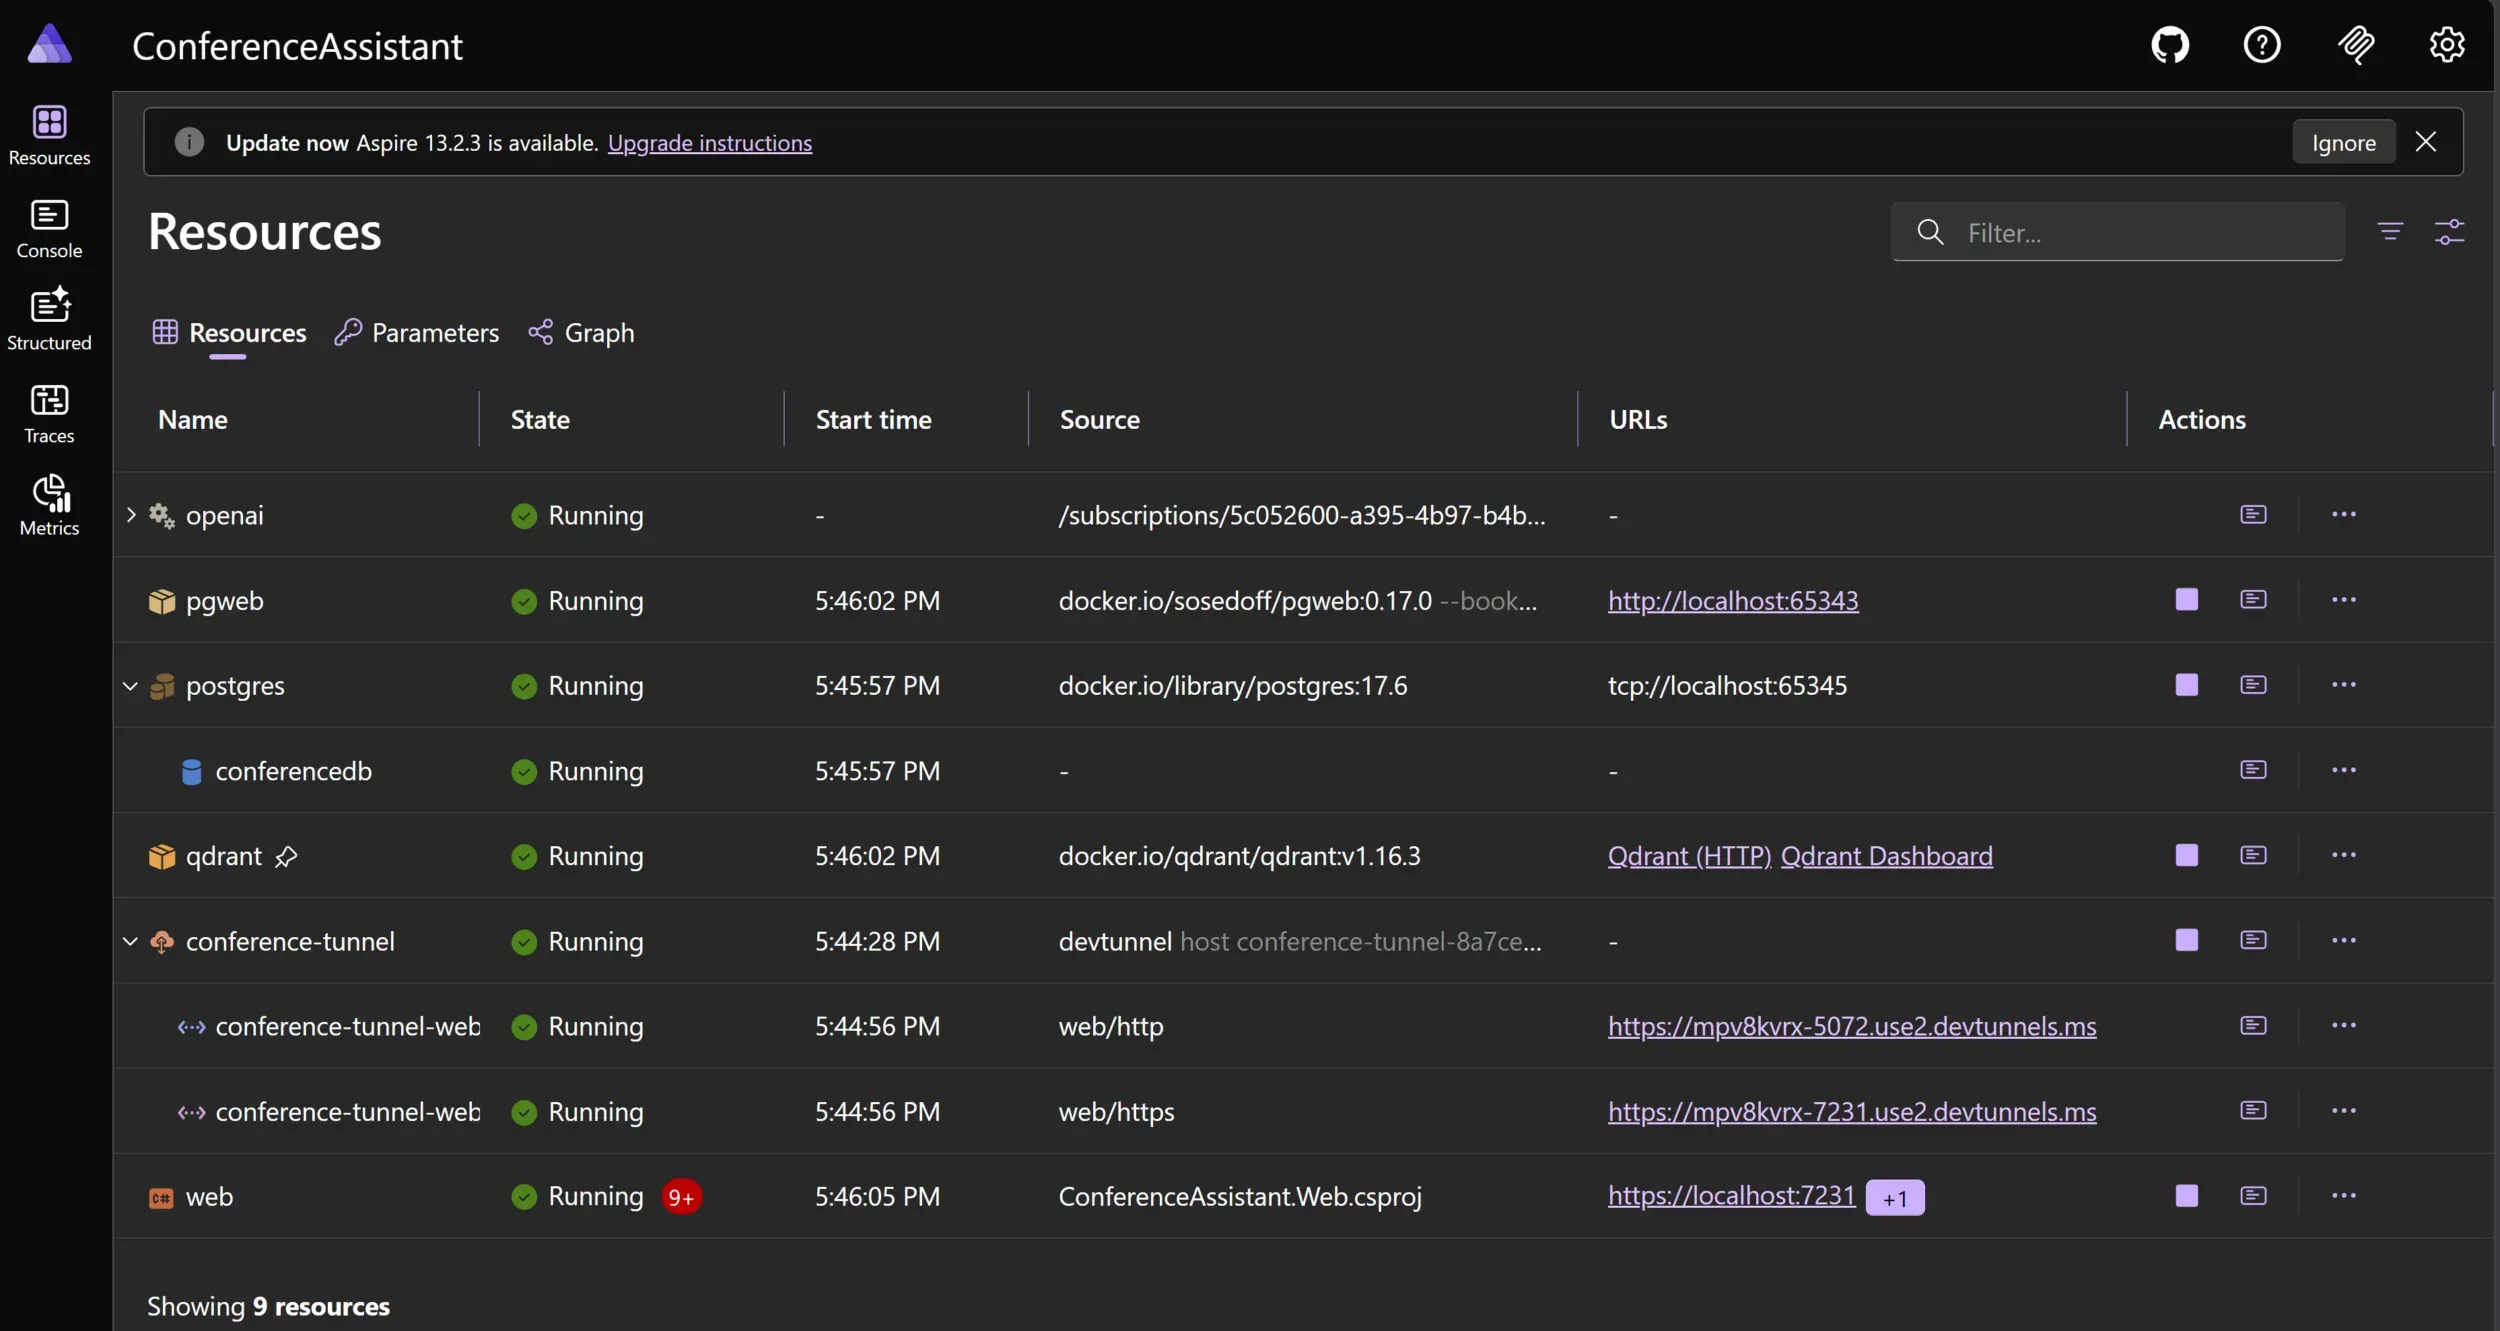This screenshot has width=2500, height=1331.
Task: Open the https://localhost:7231 web link
Action: (x=1731, y=1196)
